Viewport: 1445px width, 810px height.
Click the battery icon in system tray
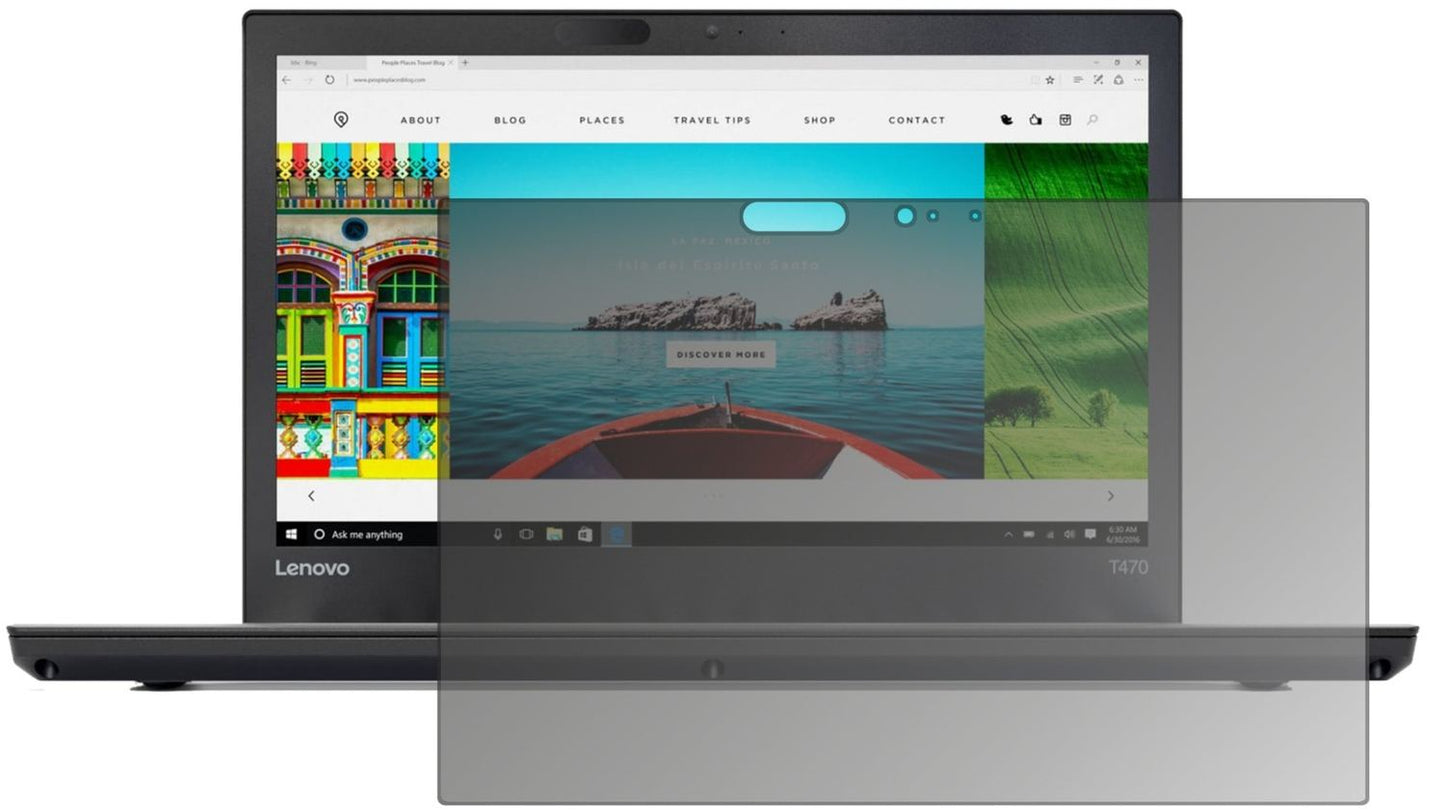[1029, 534]
